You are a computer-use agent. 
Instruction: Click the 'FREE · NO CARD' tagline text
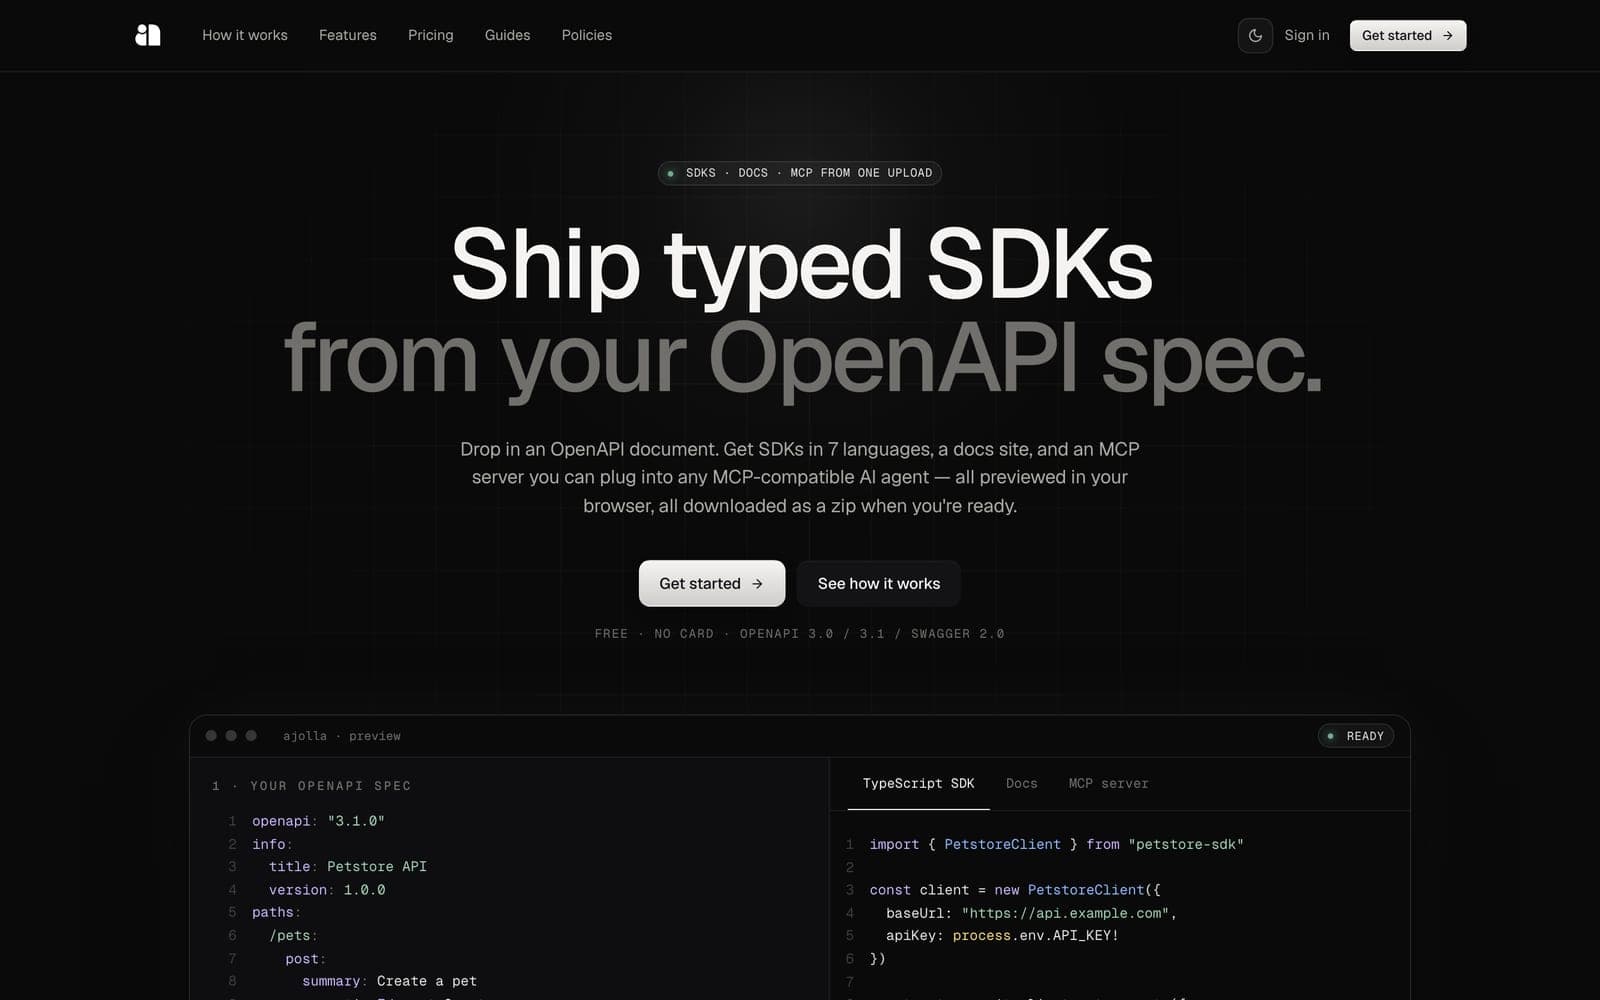pos(800,634)
